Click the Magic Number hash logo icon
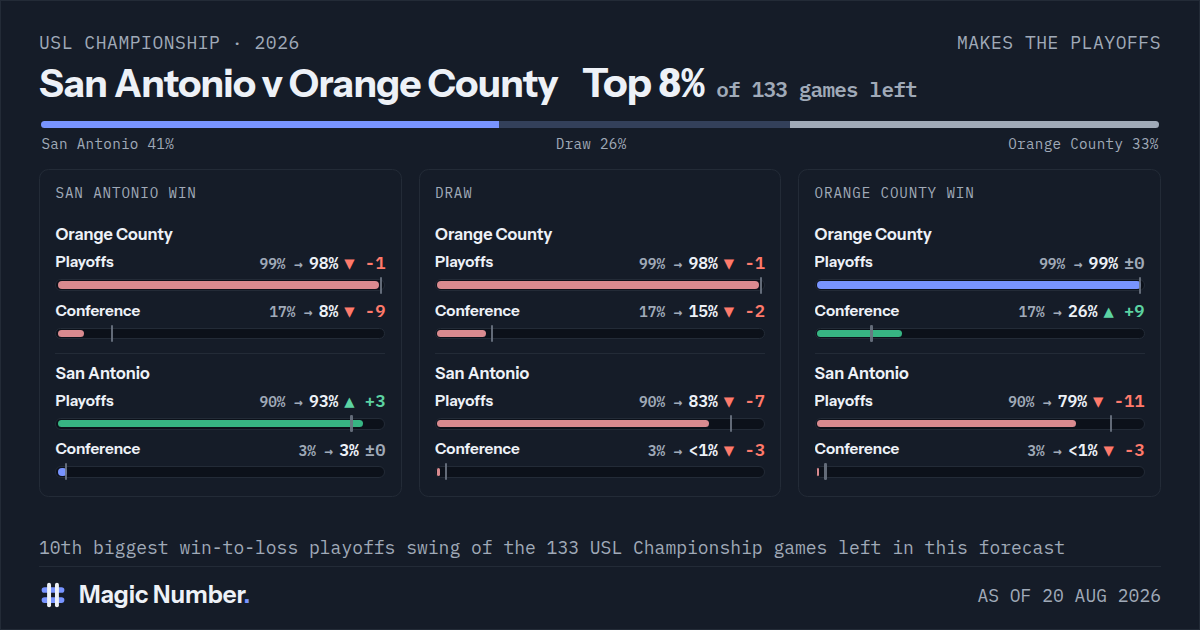The image size is (1200, 630). click(53, 595)
